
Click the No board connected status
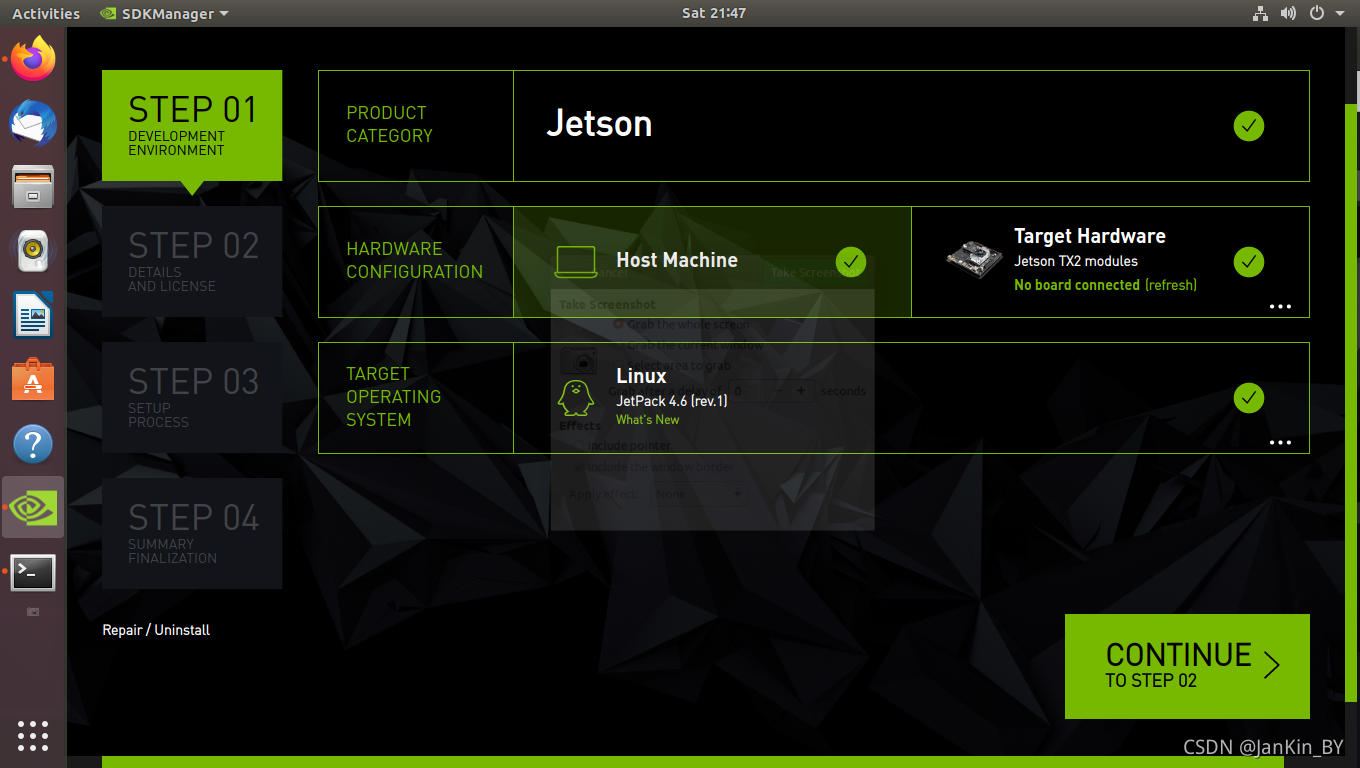pos(1077,285)
